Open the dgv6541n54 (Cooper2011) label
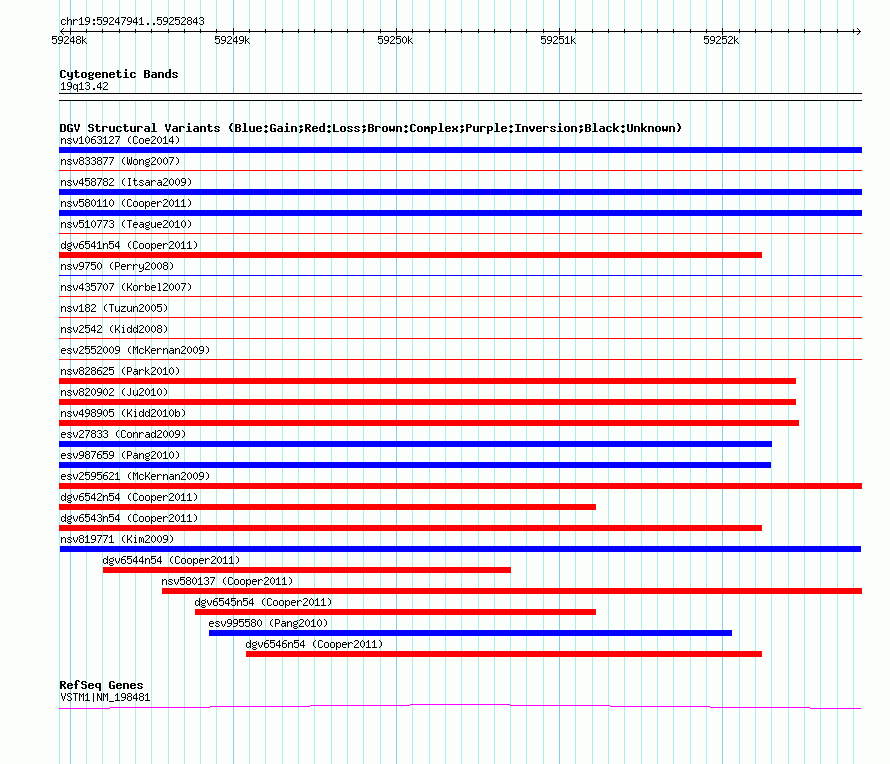The height and width of the screenshot is (764, 890). [129, 245]
